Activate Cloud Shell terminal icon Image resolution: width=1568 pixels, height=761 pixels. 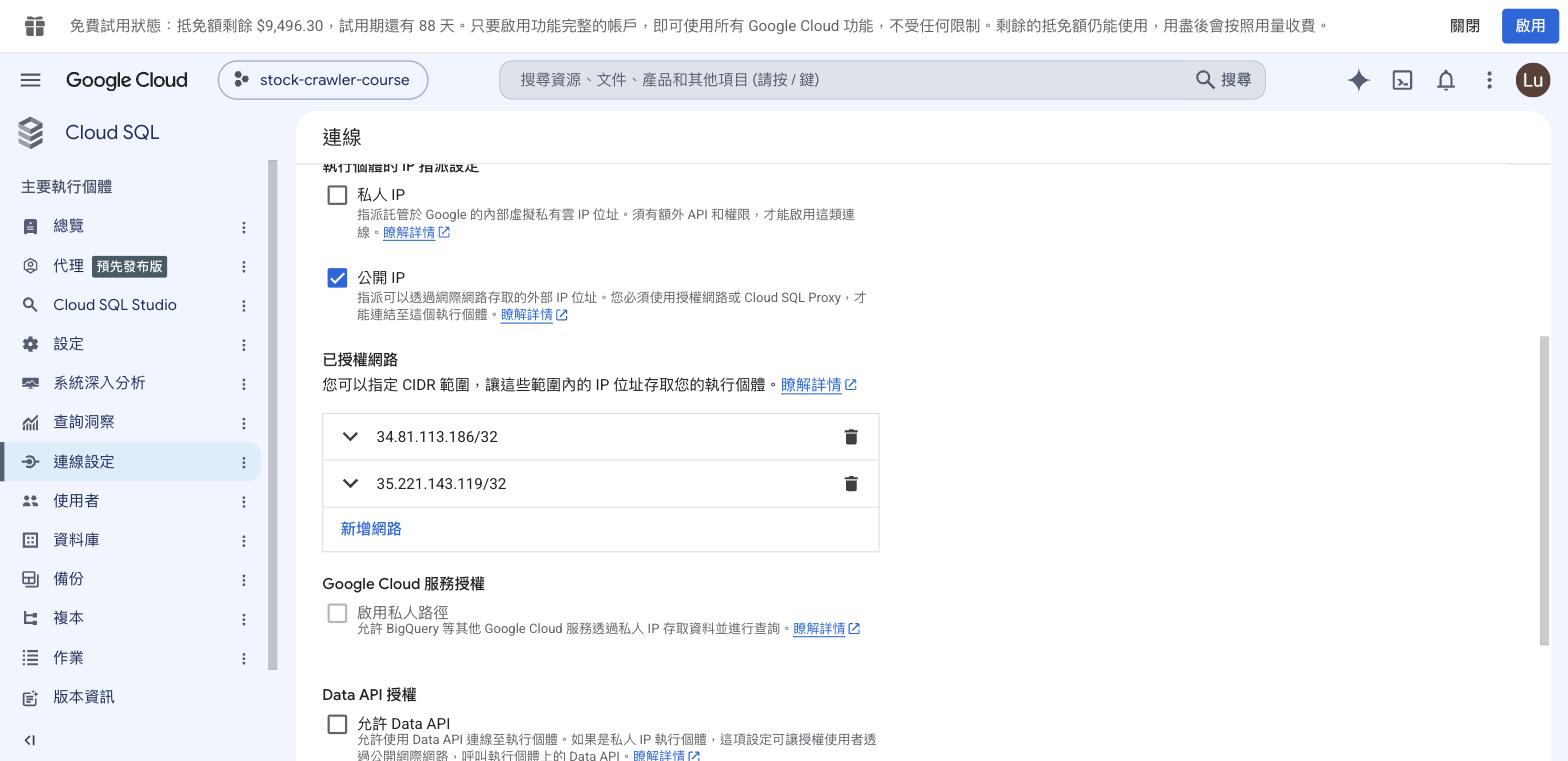(x=1402, y=80)
